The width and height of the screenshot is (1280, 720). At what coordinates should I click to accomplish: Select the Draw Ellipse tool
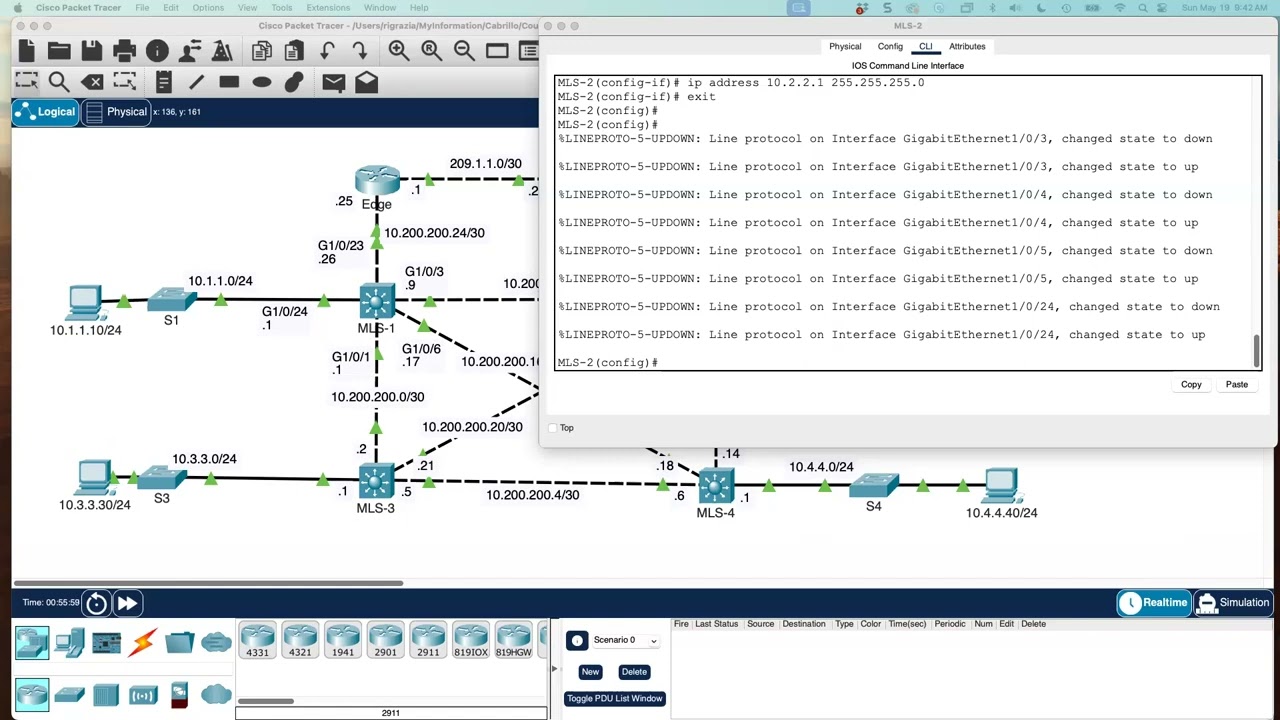click(262, 82)
